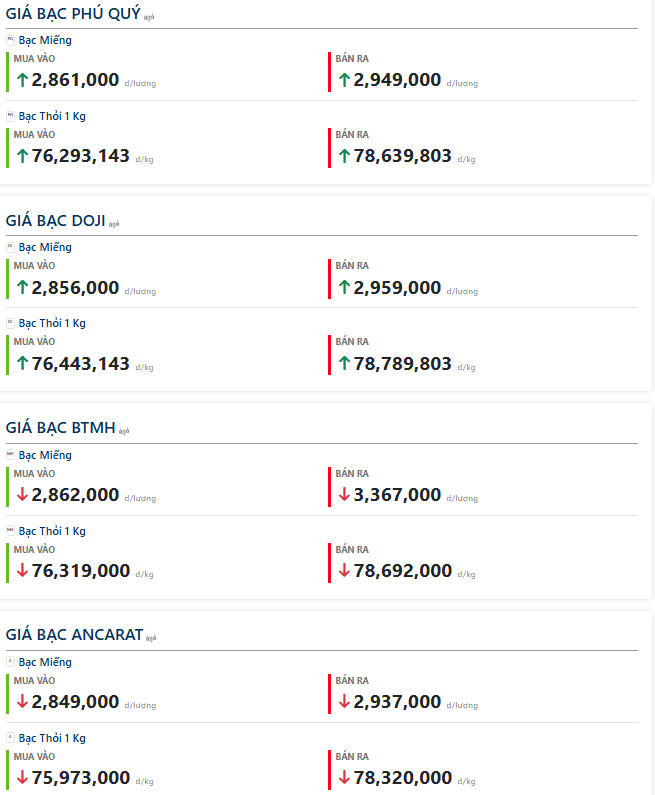655x795 pixels.
Task: Click the buy price 75,973,000
Action: pos(81,777)
